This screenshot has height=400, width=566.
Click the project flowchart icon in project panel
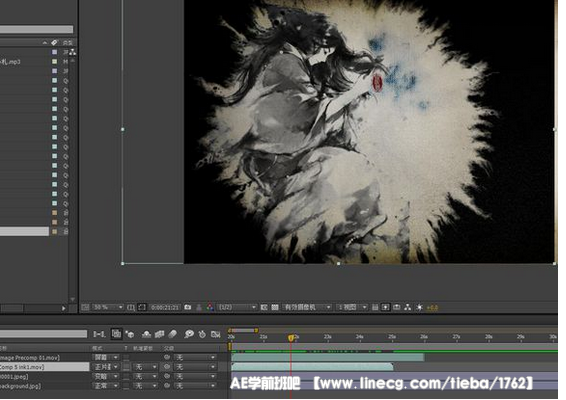pyautogui.click(x=73, y=52)
